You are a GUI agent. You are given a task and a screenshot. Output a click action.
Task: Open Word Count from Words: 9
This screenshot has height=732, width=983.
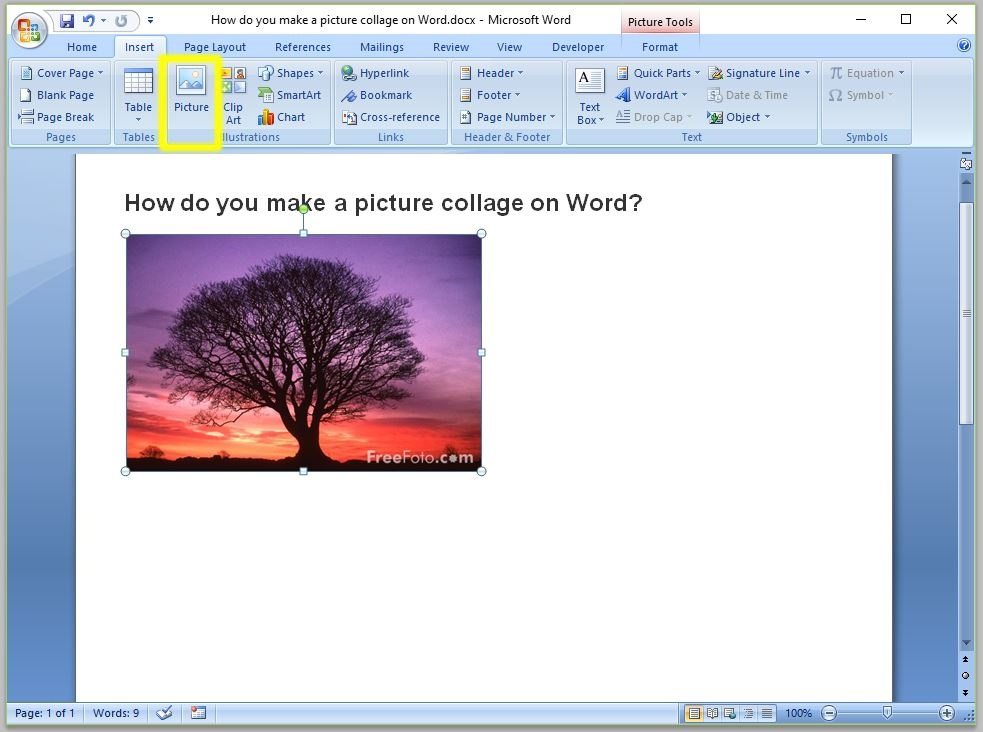116,713
